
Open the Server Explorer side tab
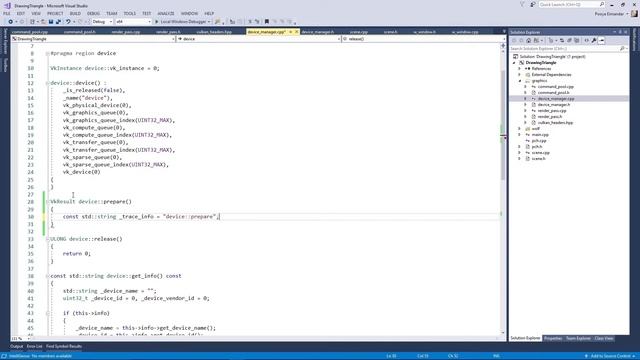click(x=5, y=41)
